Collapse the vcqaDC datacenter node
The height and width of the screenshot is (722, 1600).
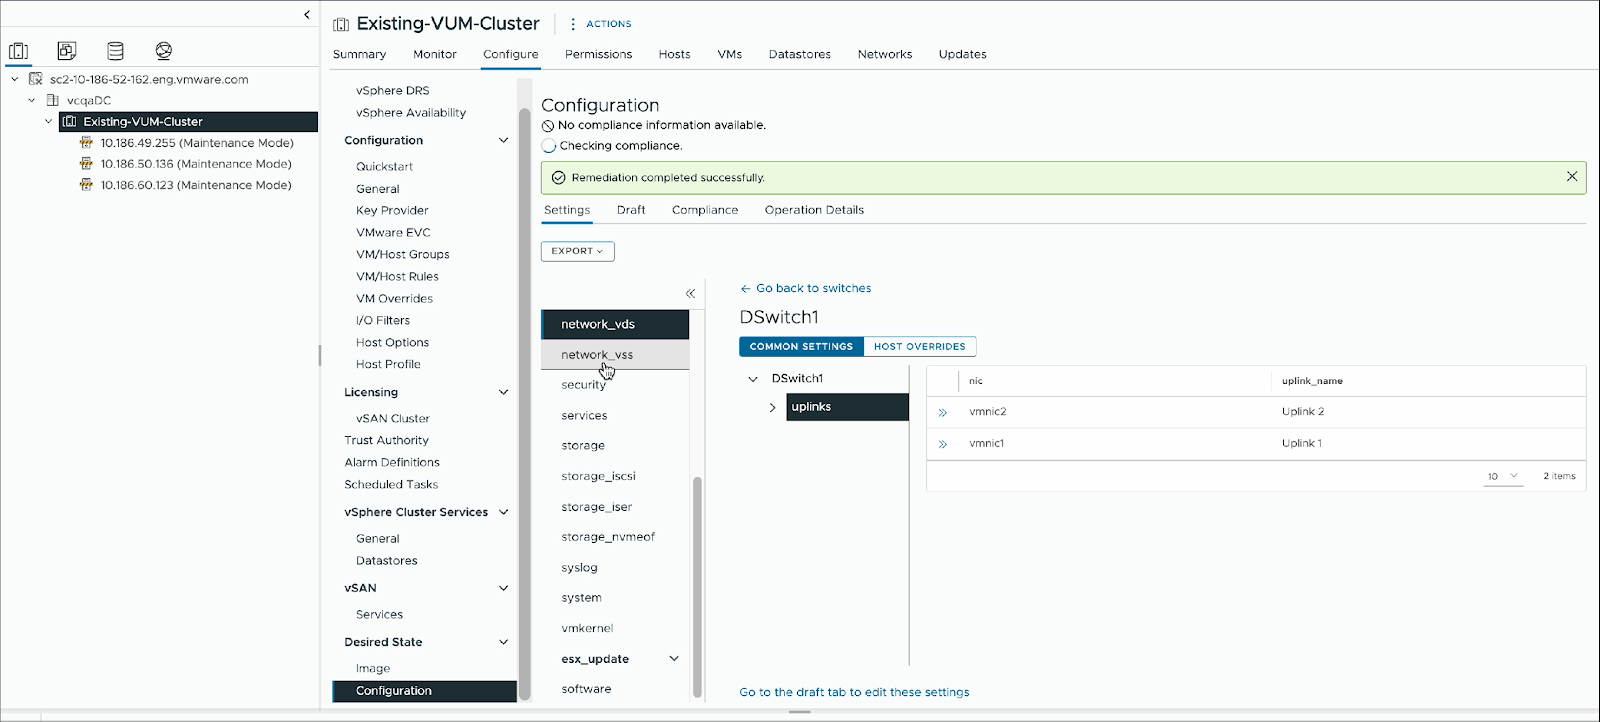tap(31, 100)
